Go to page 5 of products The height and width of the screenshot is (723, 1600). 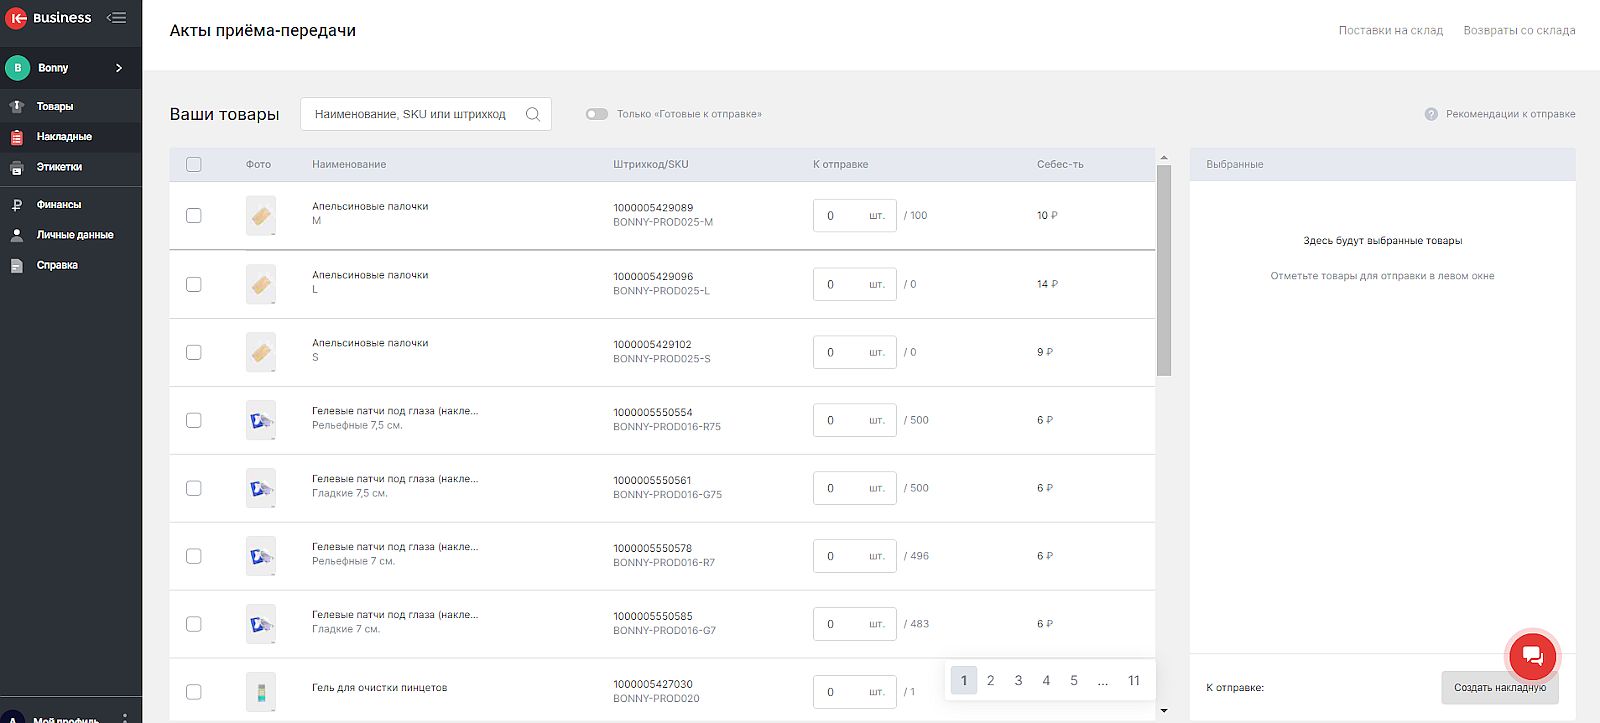(x=1074, y=681)
